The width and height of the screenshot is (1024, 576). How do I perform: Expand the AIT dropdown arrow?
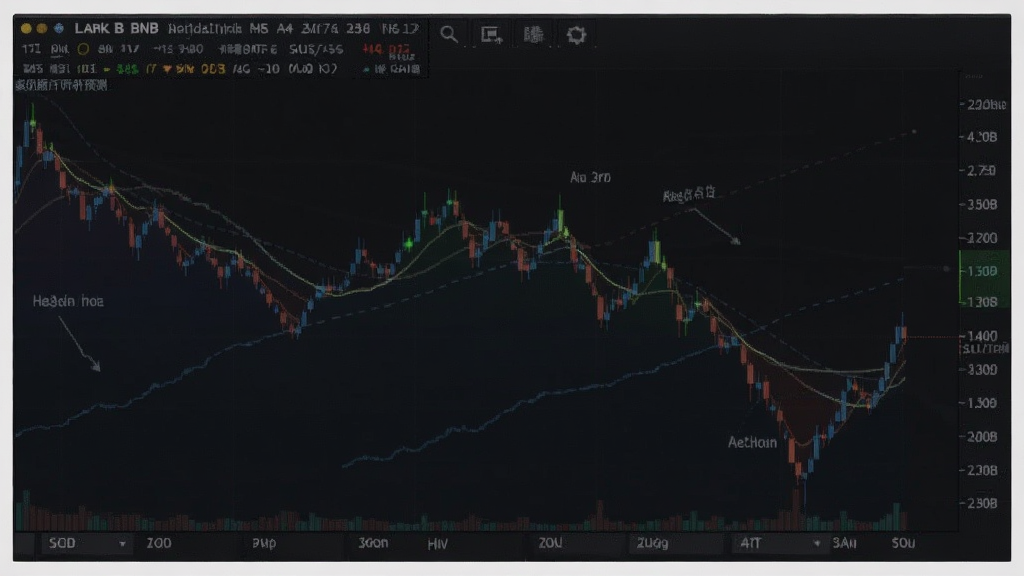click(816, 543)
